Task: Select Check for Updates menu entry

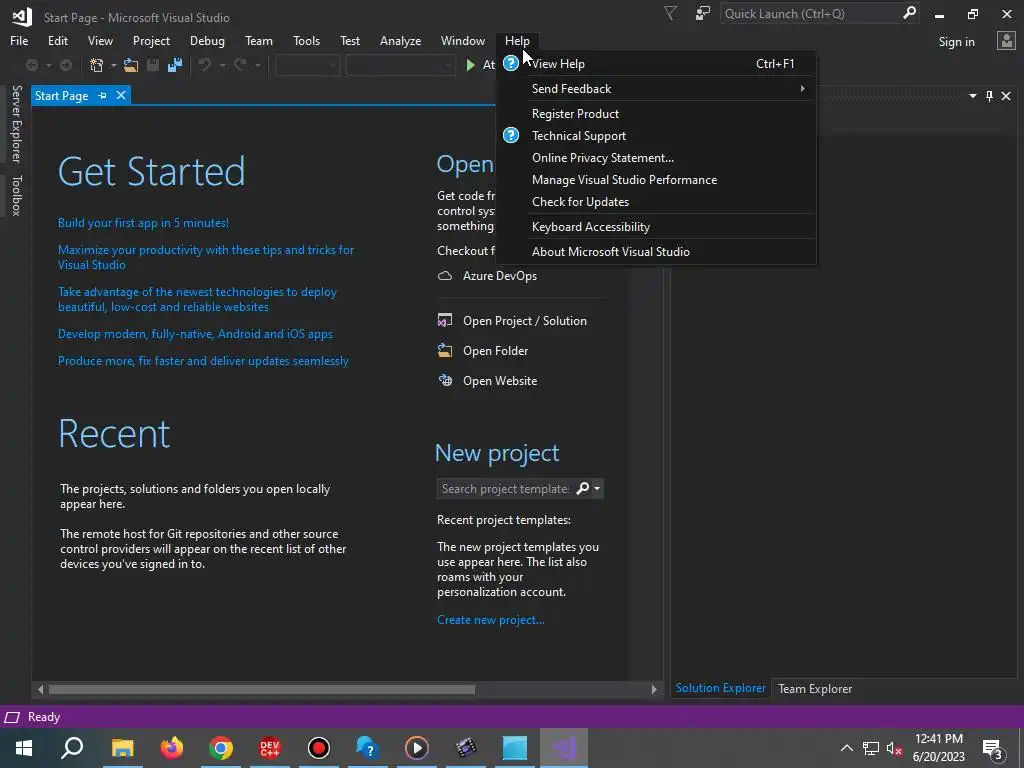Action: tap(656, 202)
